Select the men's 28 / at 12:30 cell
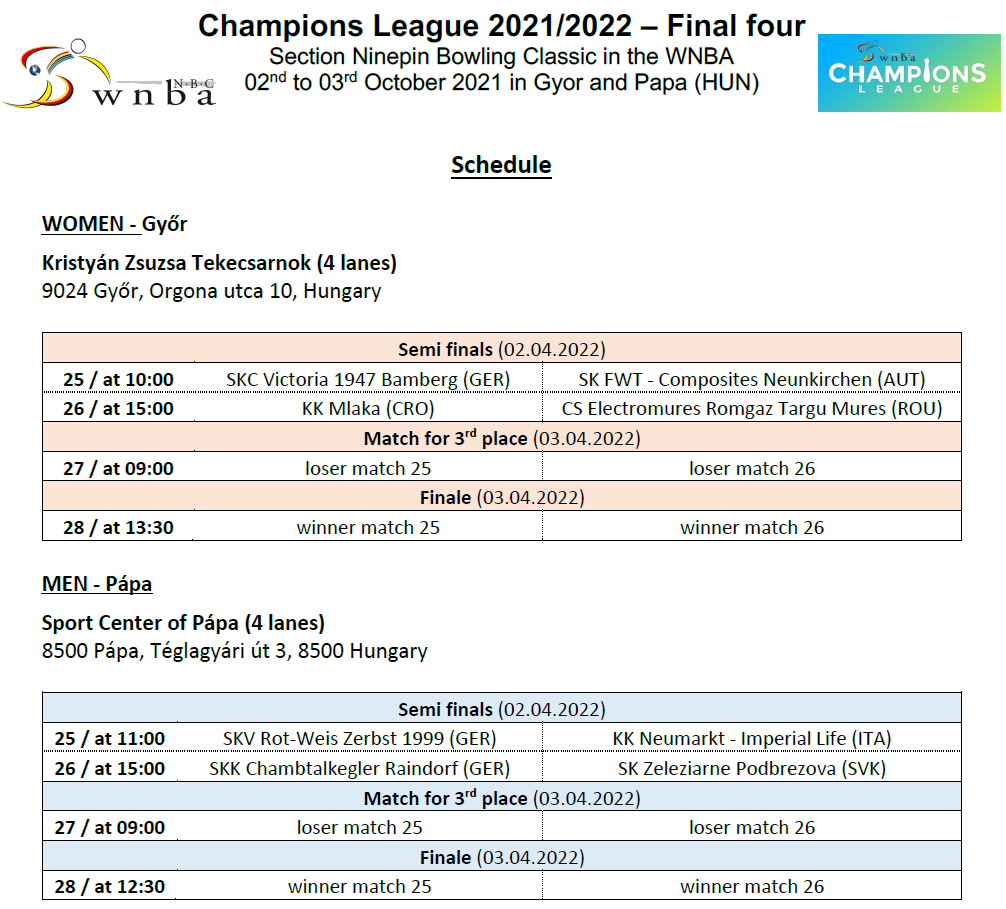Image resolution: width=1006 pixels, height=909 pixels. coord(110,886)
